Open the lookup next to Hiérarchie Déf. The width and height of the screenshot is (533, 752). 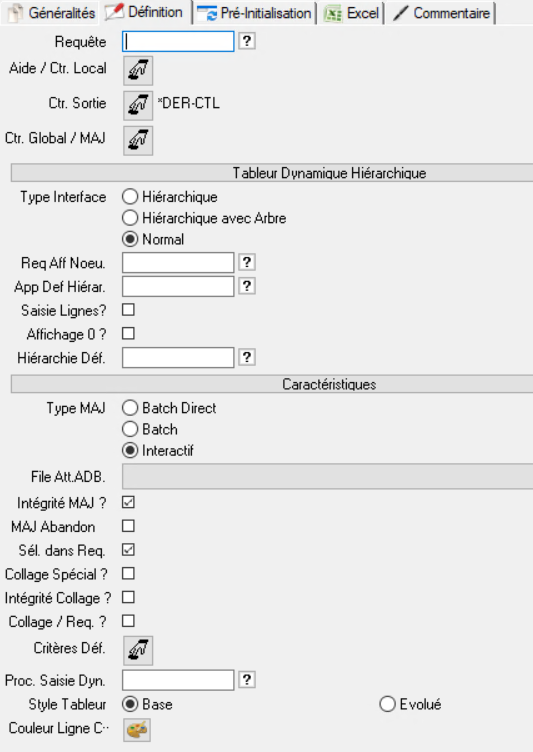coord(247,357)
